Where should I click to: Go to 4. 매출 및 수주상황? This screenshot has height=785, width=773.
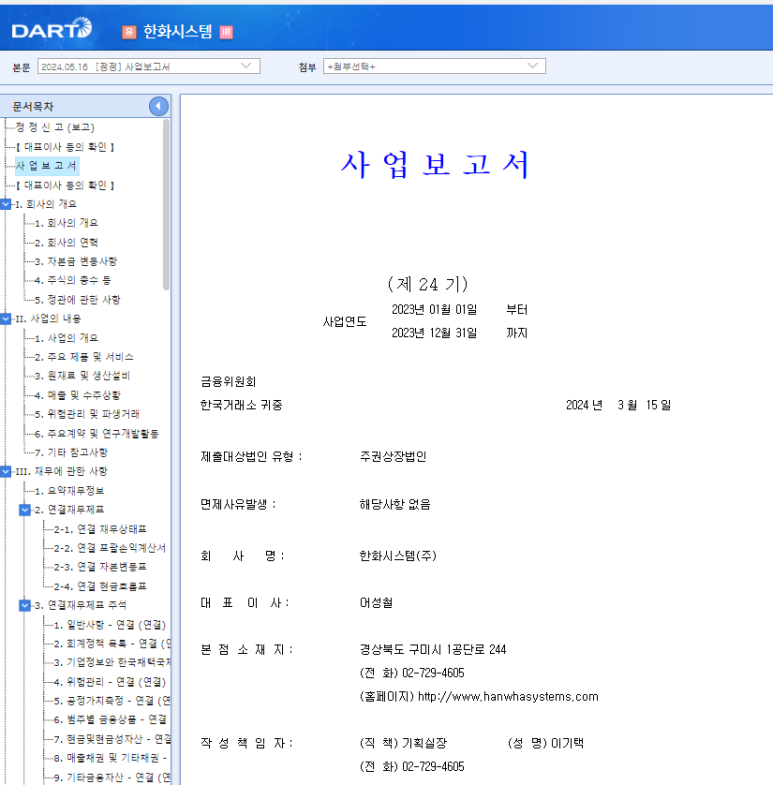tap(78, 395)
